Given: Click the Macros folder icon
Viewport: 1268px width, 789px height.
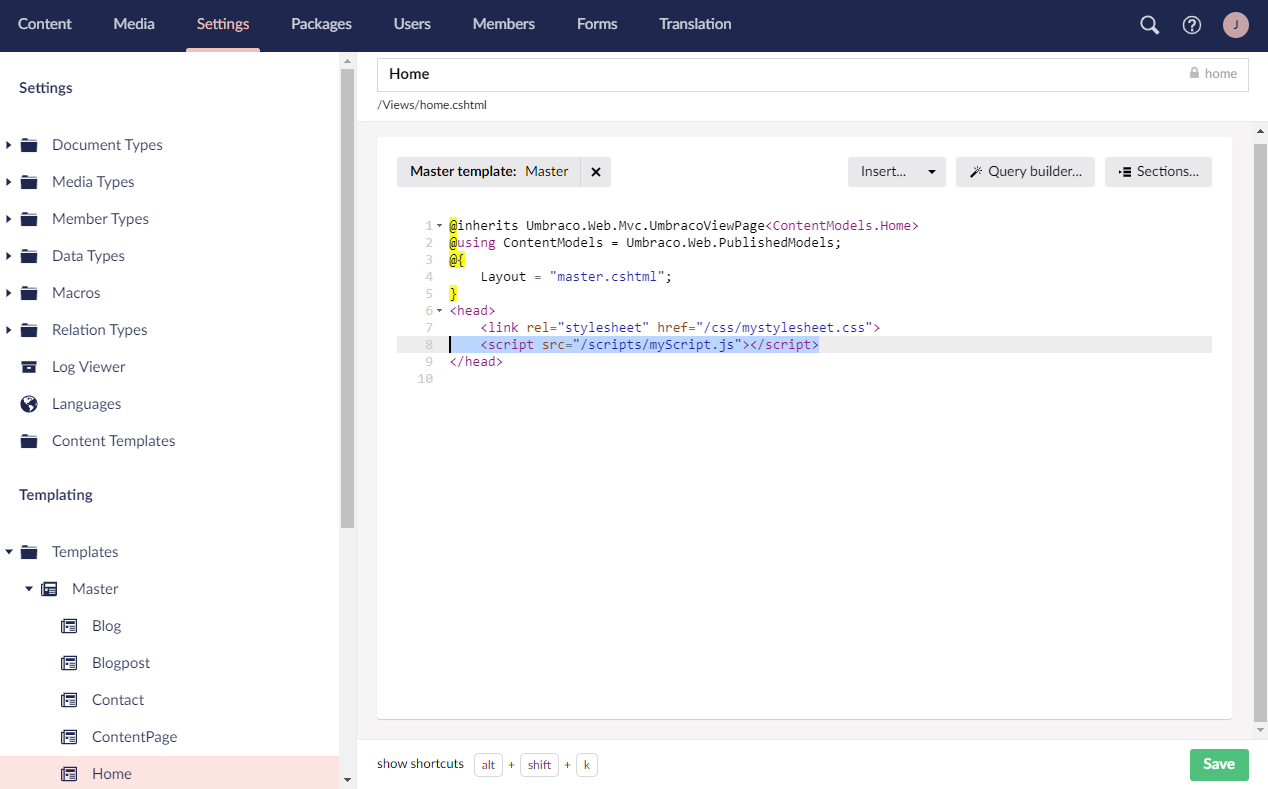Looking at the screenshot, I should pyautogui.click(x=30, y=293).
